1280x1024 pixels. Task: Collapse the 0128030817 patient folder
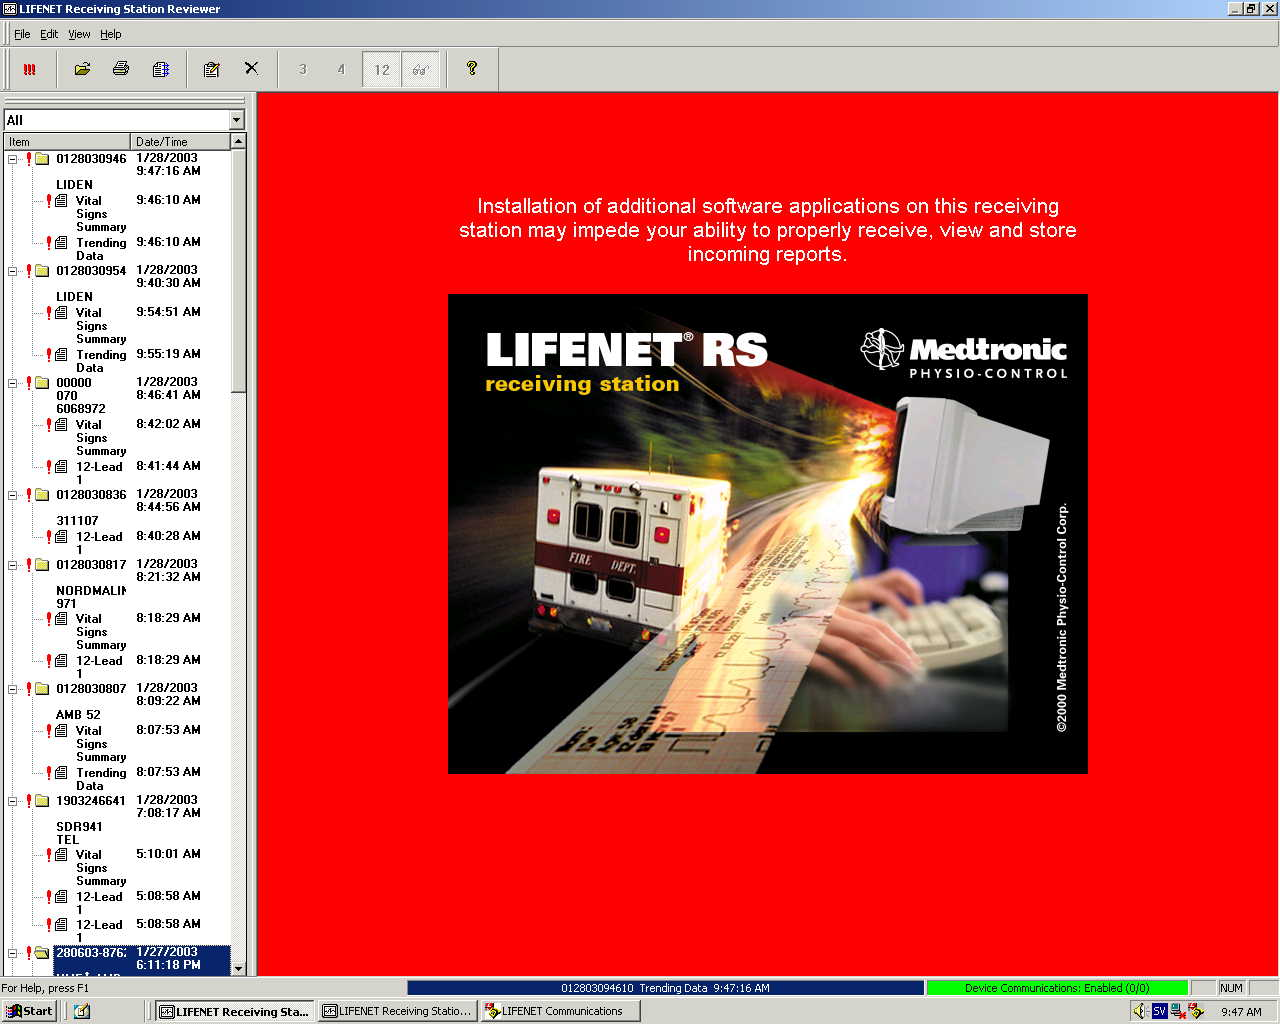tap(13, 565)
